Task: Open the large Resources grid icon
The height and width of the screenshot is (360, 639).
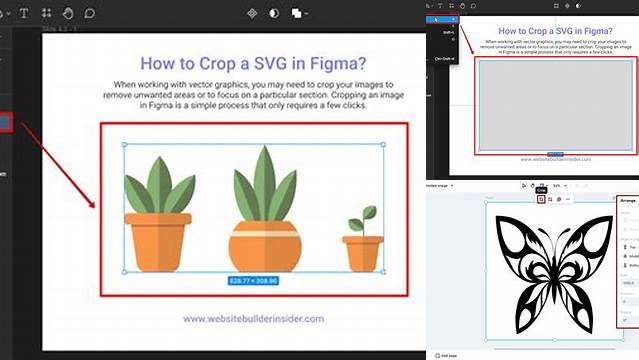Action: click(46, 13)
